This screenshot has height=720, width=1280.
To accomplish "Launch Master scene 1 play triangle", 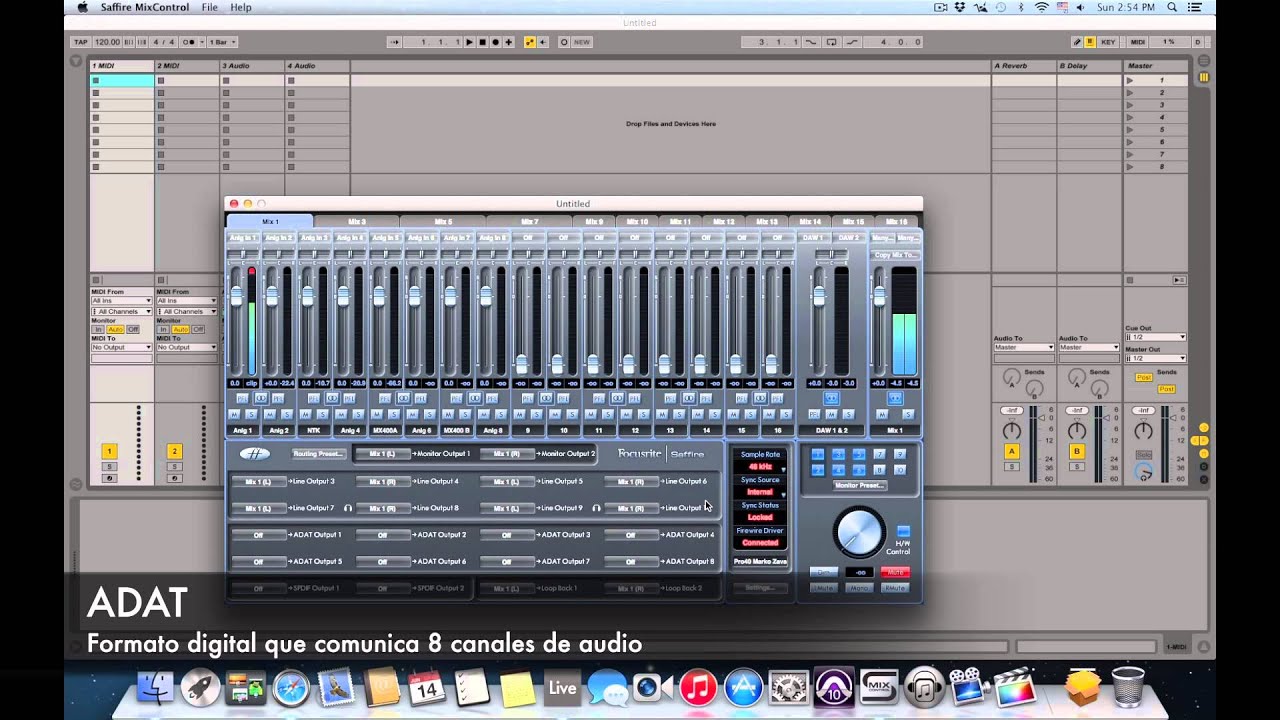I will (1130, 80).
